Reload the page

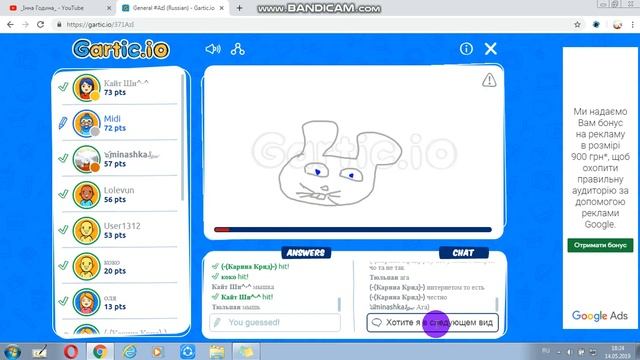pyautogui.click(x=40, y=24)
